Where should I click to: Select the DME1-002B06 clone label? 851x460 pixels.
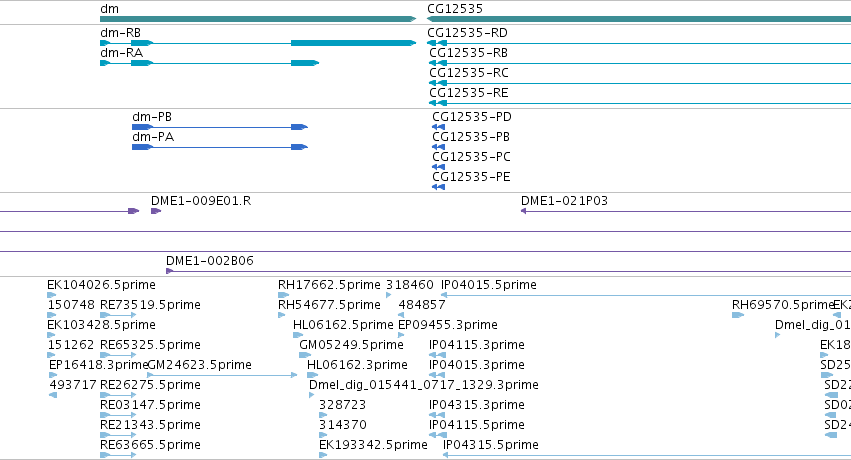tap(210, 261)
